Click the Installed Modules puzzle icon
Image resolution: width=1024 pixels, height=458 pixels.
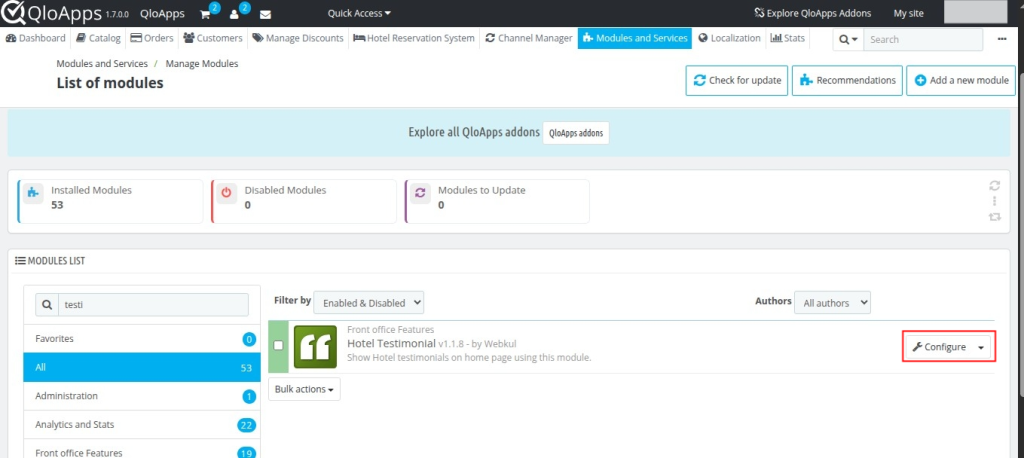click(x=34, y=193)
